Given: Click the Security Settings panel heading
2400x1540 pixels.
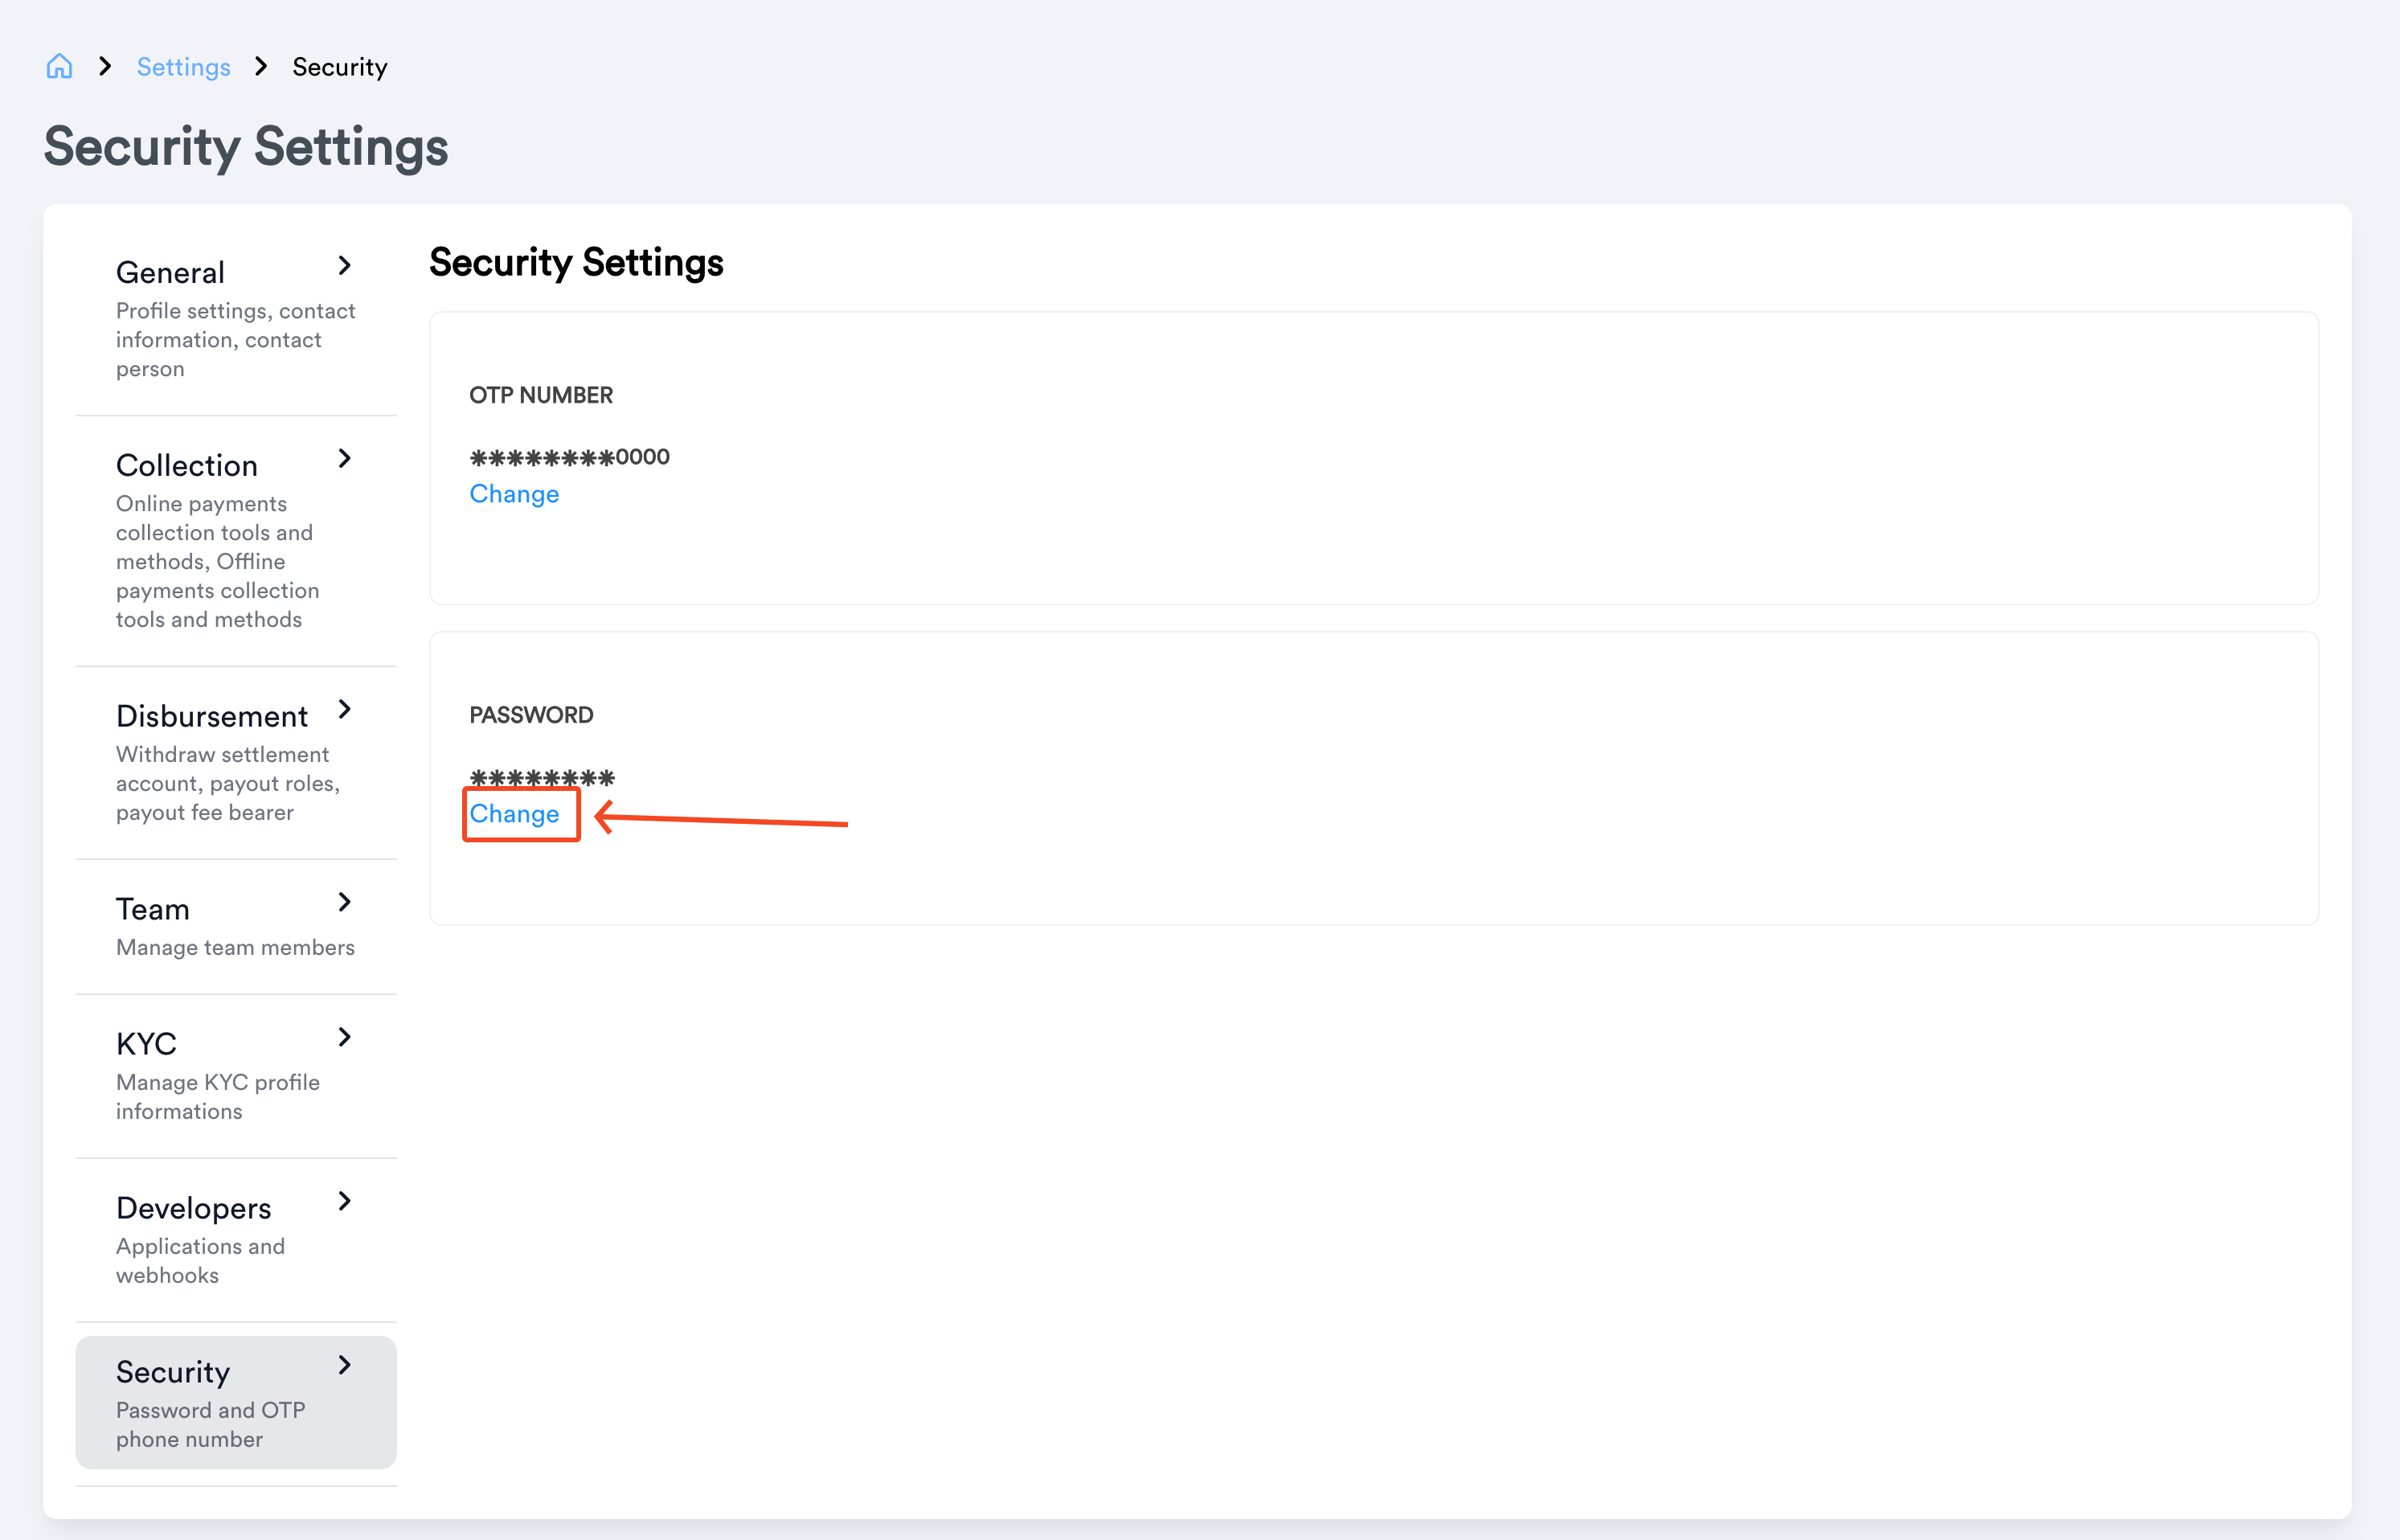Looking at the screenshot, I should [576, 262].
